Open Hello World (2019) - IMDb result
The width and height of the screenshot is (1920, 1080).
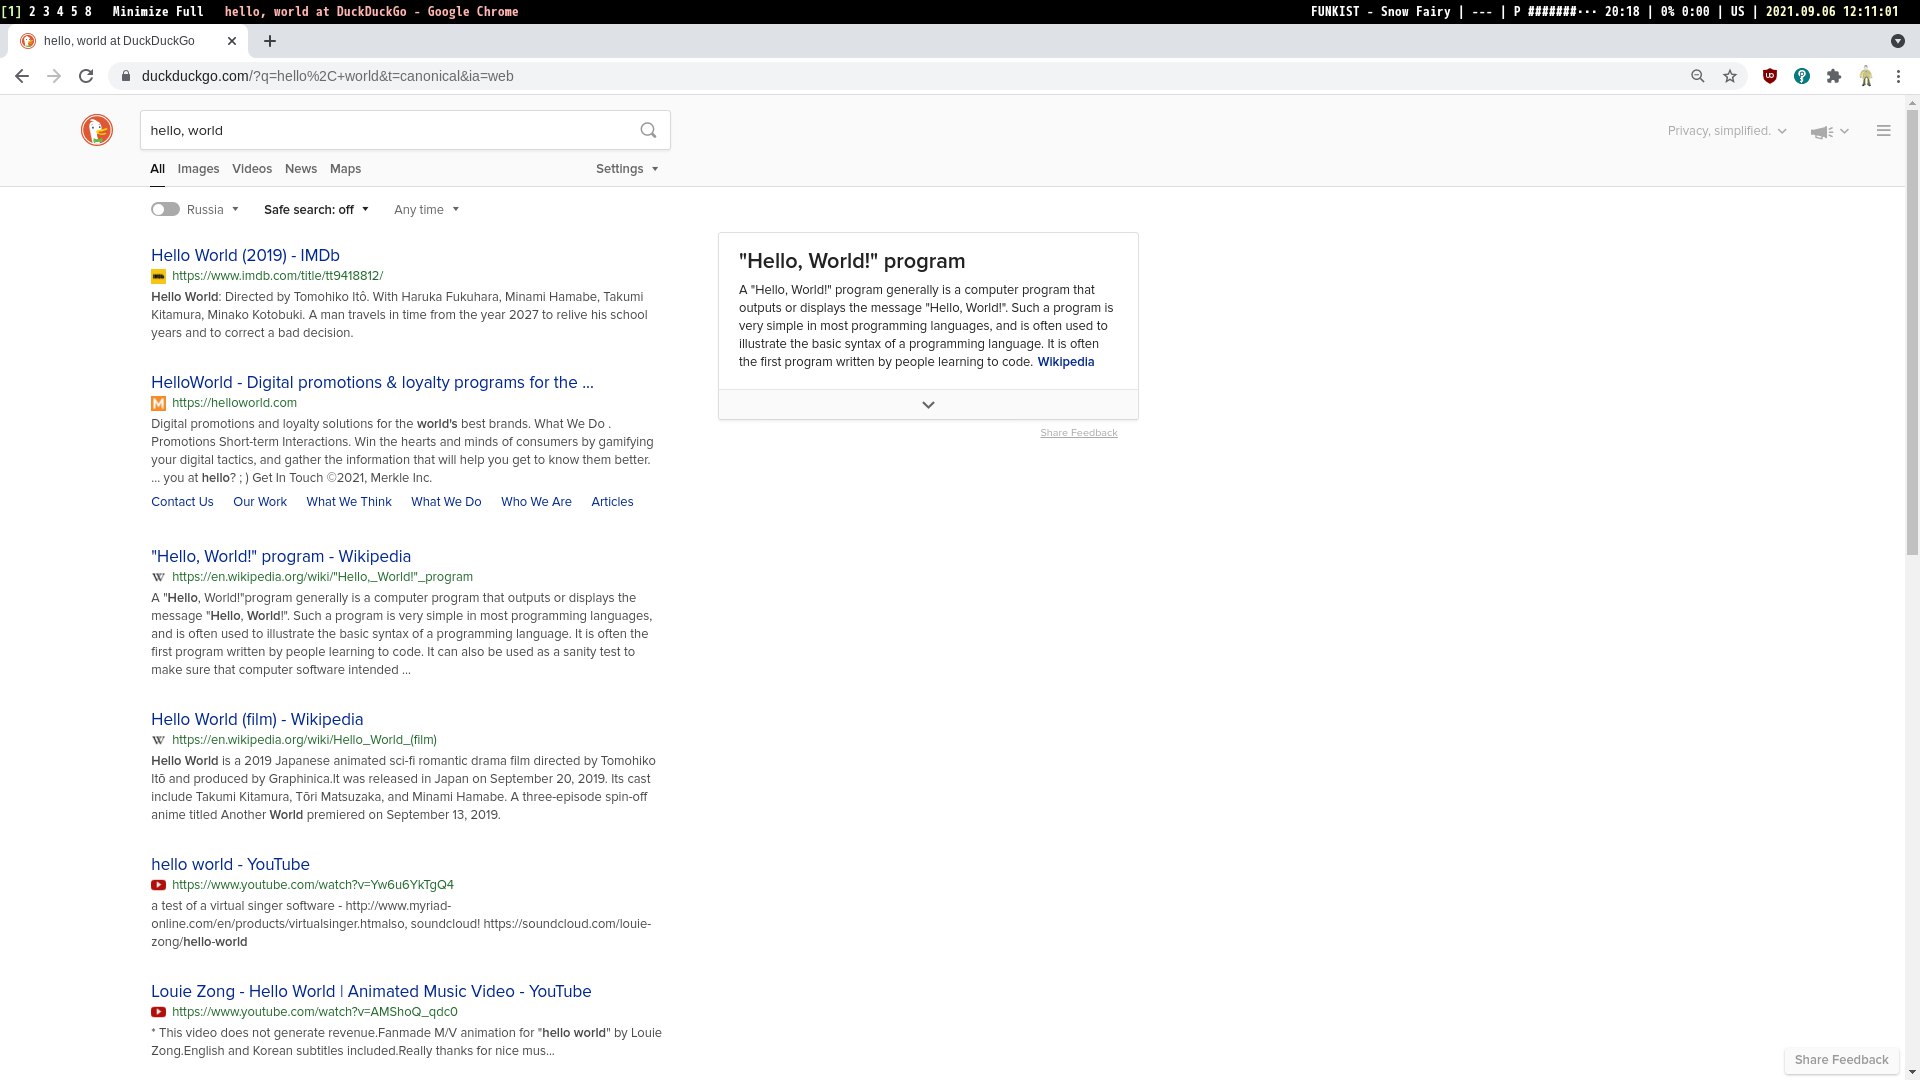pos(245,256)
